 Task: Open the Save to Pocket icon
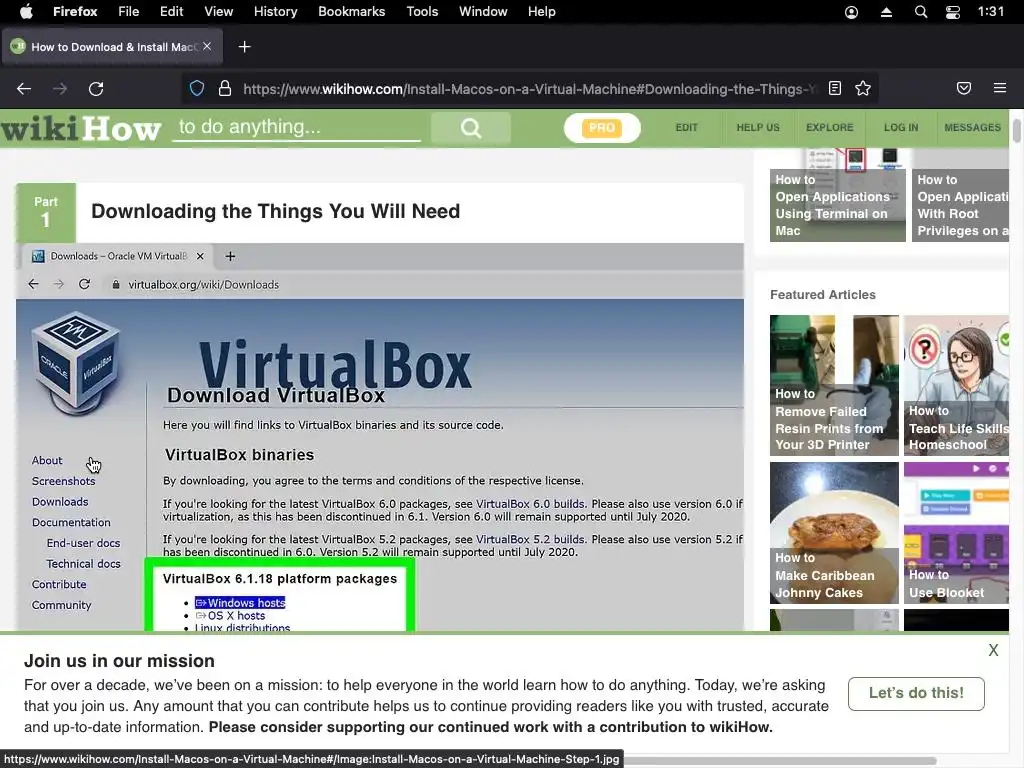point(964,88)
